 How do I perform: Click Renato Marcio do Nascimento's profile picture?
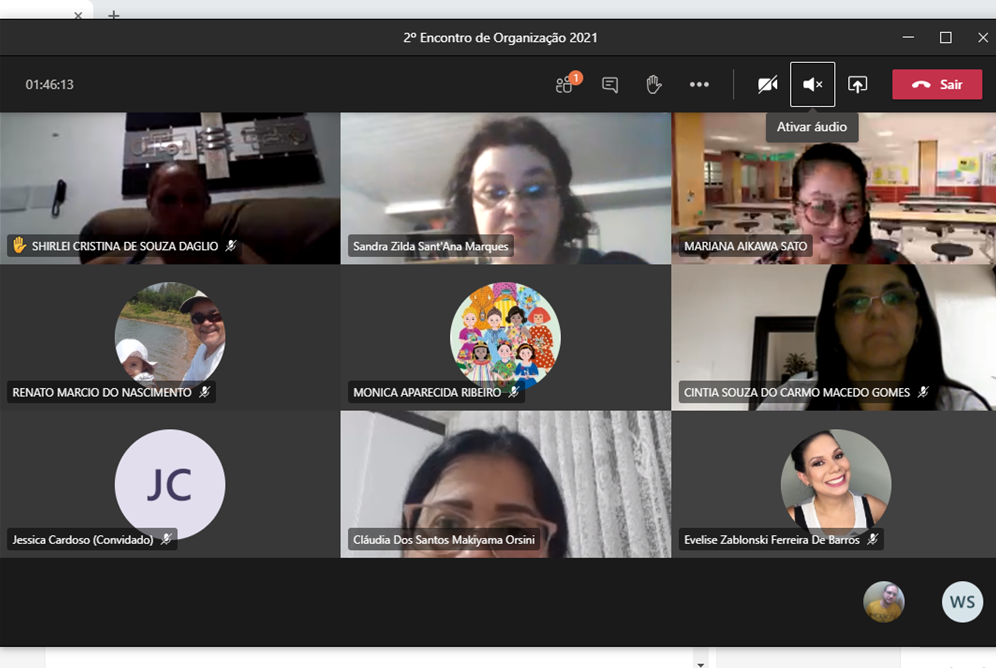(x=170, y=335)
